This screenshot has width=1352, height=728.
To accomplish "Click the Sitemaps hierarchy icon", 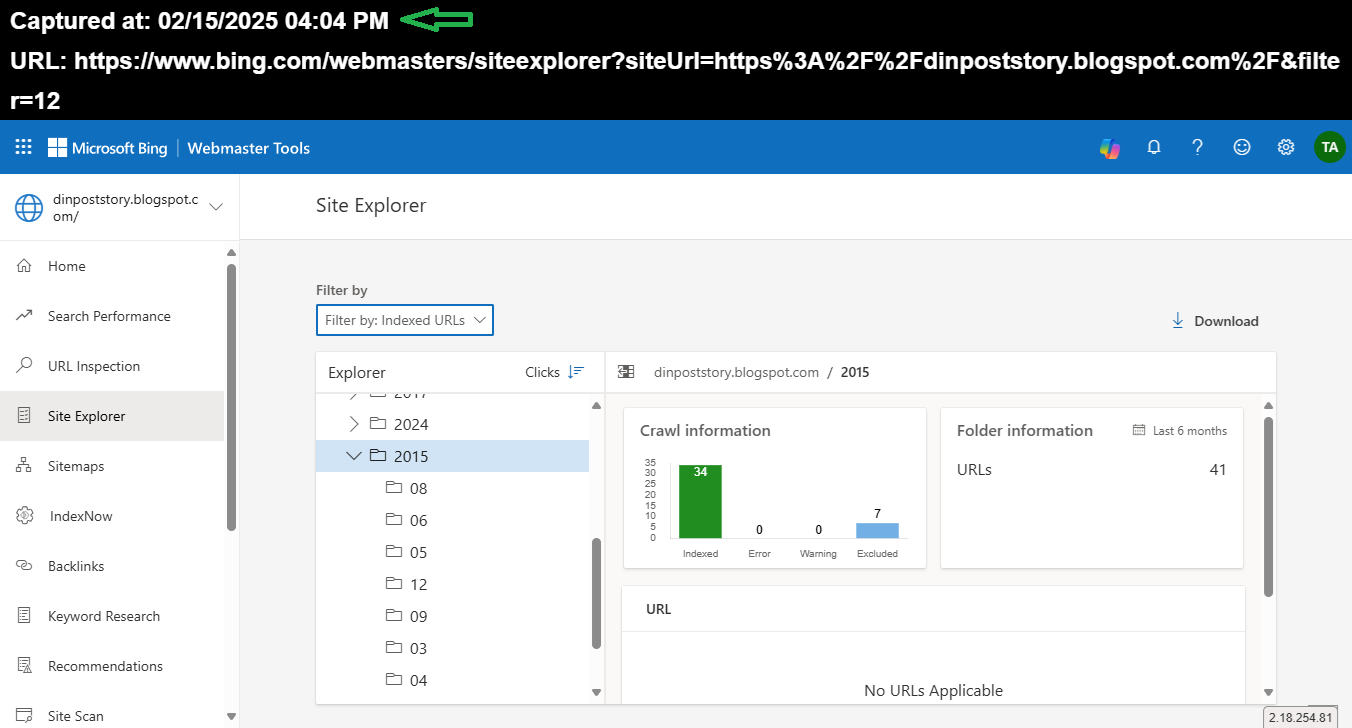I will click(x=25, y=466).
